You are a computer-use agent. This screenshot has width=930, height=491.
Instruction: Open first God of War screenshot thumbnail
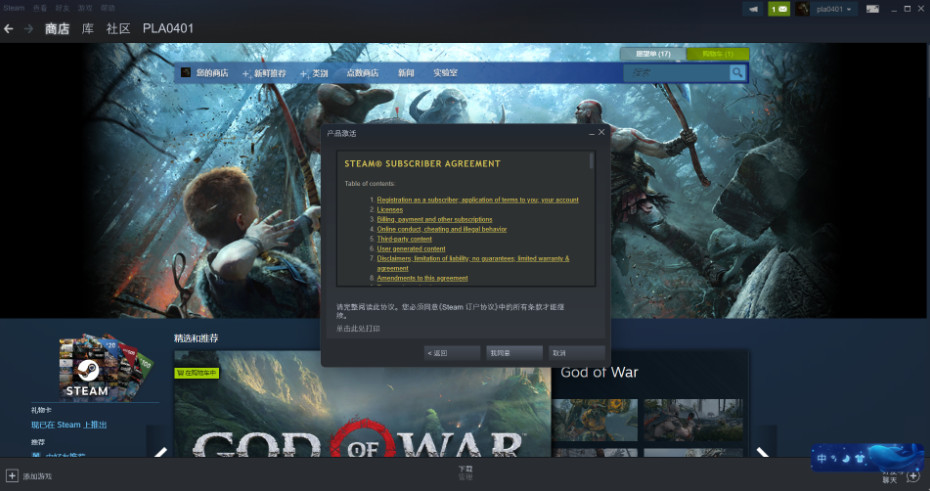tap(595, 419)
